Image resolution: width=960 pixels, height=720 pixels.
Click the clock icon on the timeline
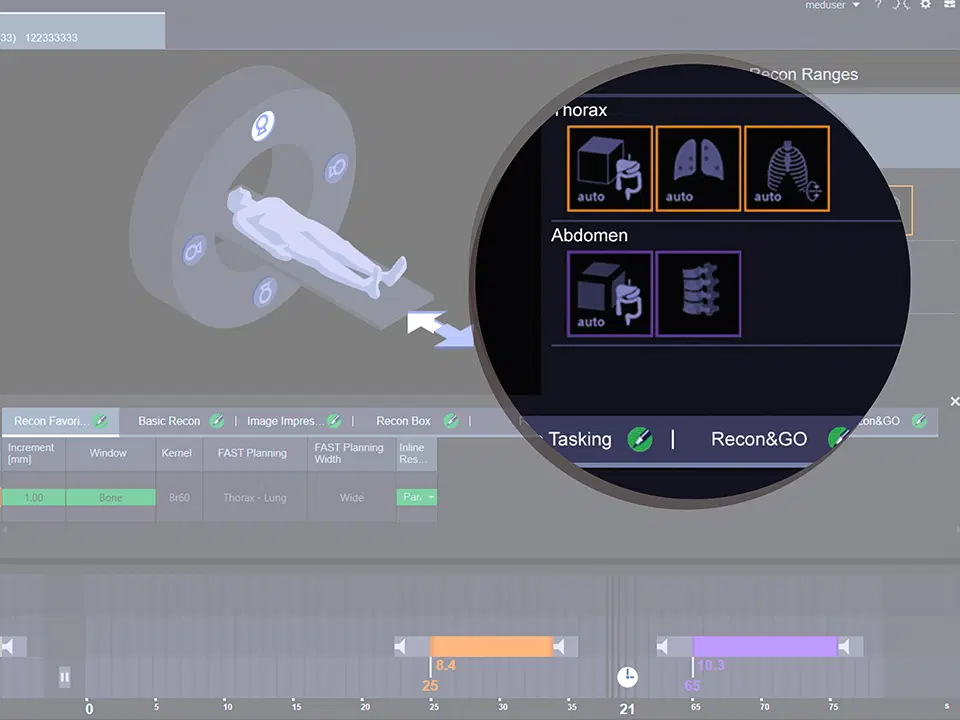626,677
